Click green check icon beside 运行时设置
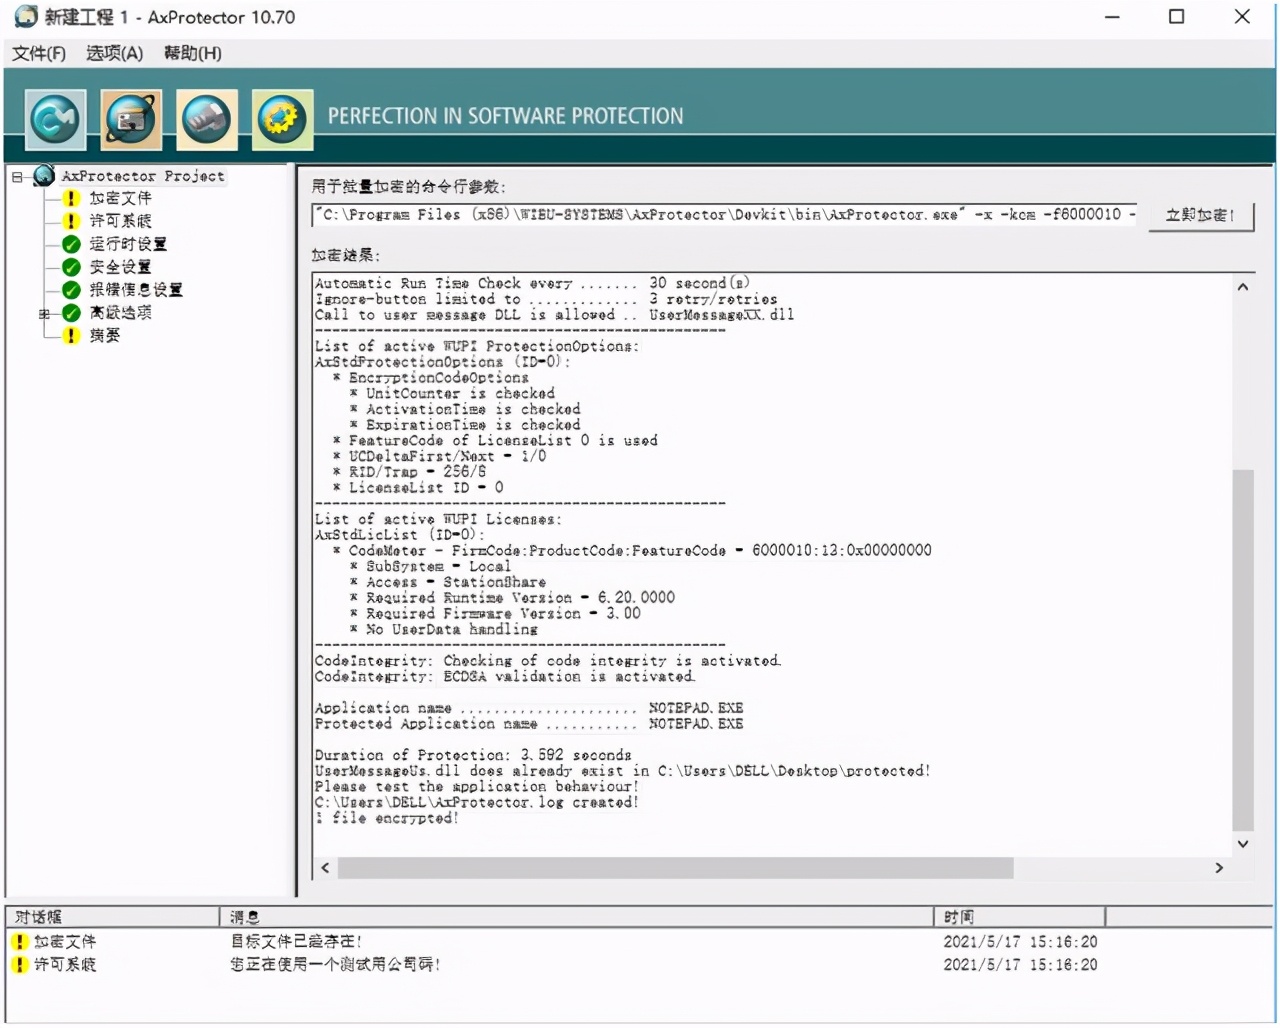1280x1028 pixels. 71,244
